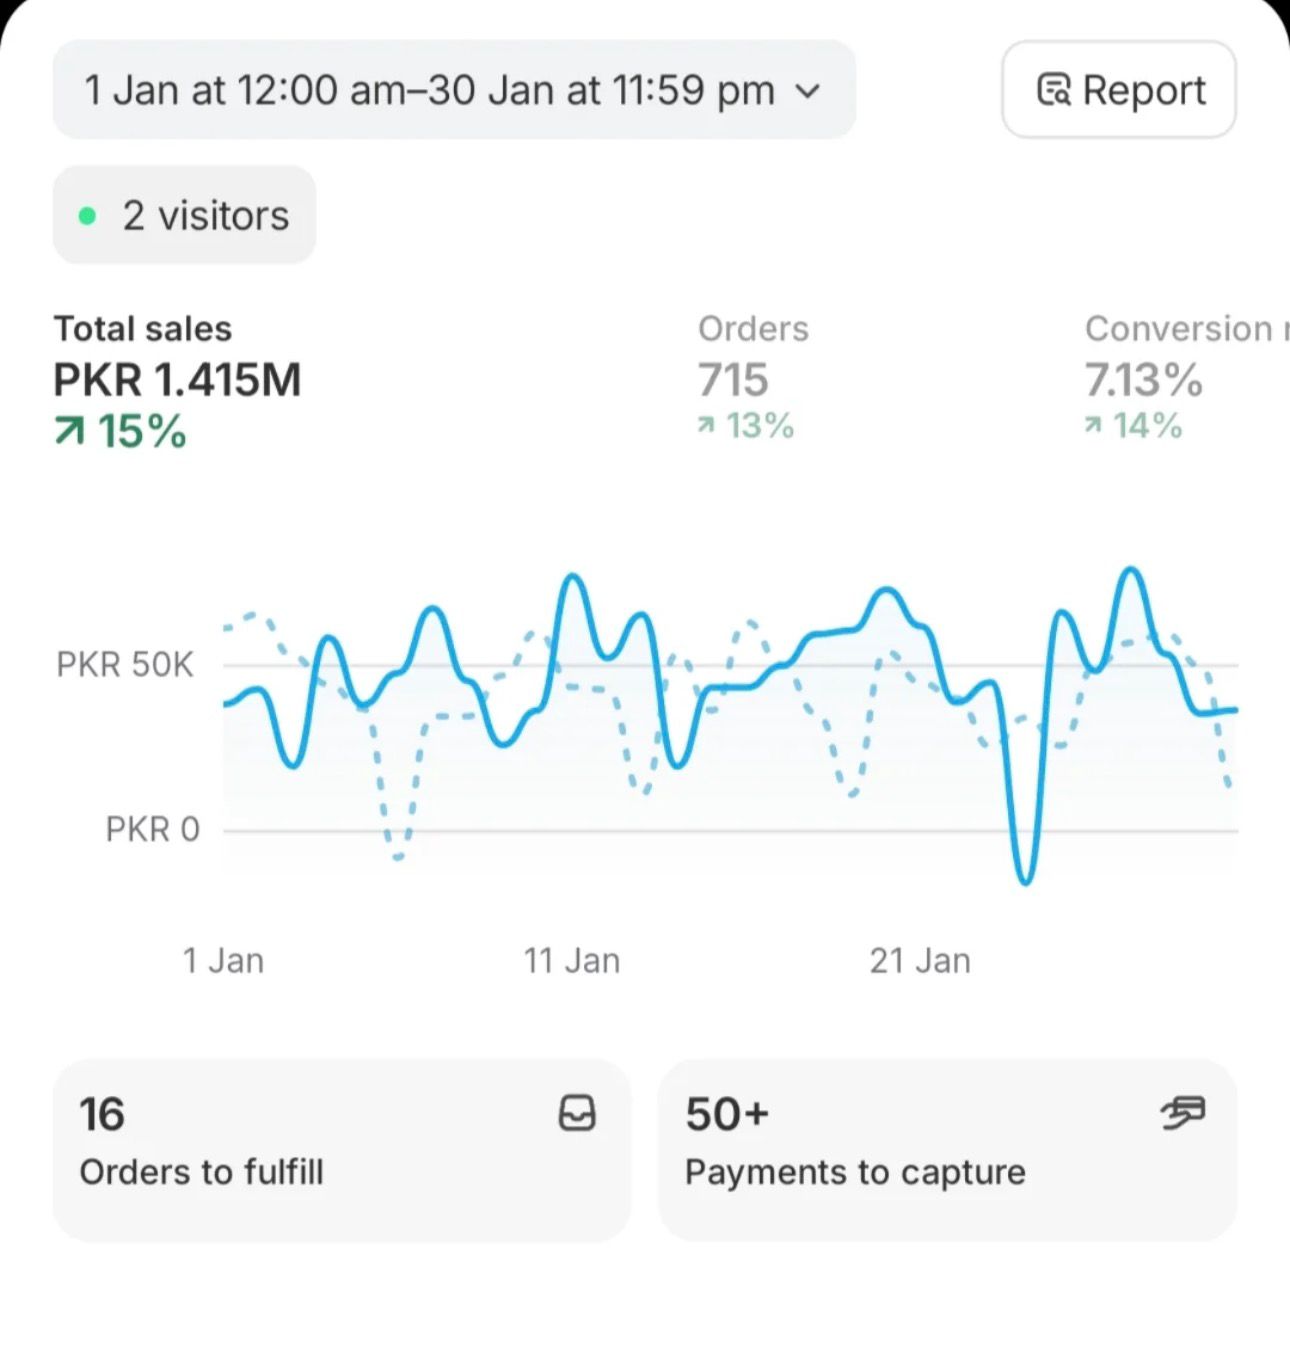Click the 715 orders value
Viewport: 1290px width, 1357px height.
[x=733, y=380]
